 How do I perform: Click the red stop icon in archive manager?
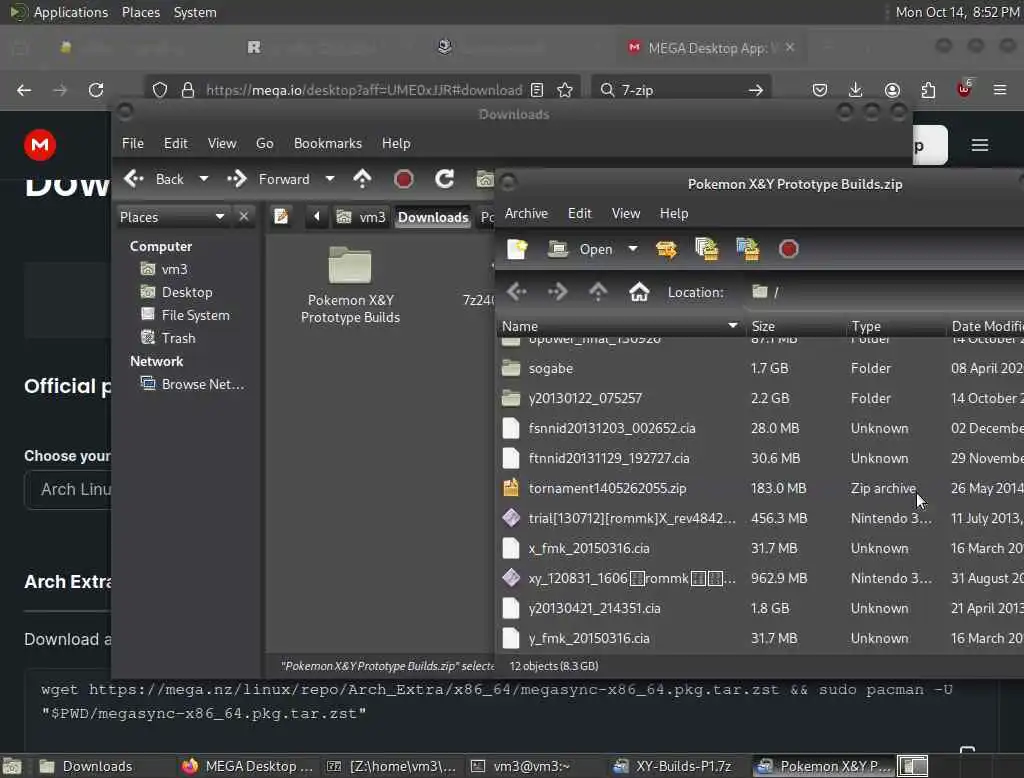pos(788,249)
